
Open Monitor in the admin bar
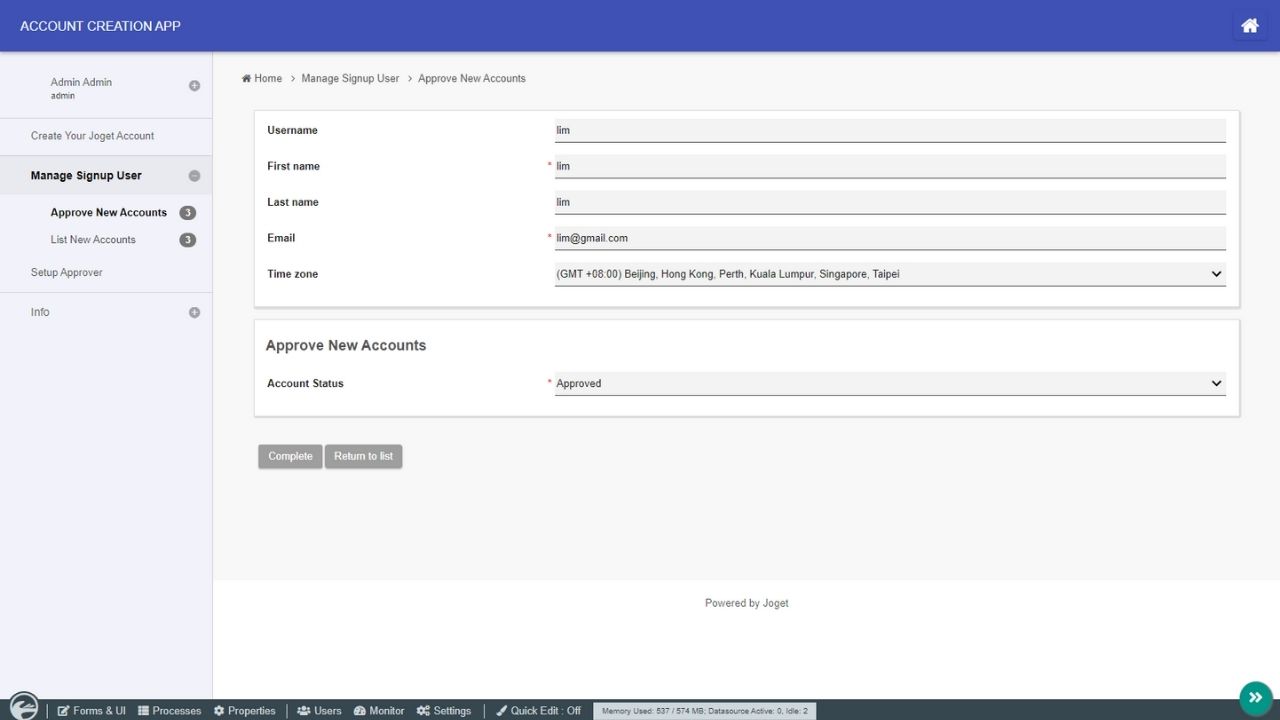[379, 711]
